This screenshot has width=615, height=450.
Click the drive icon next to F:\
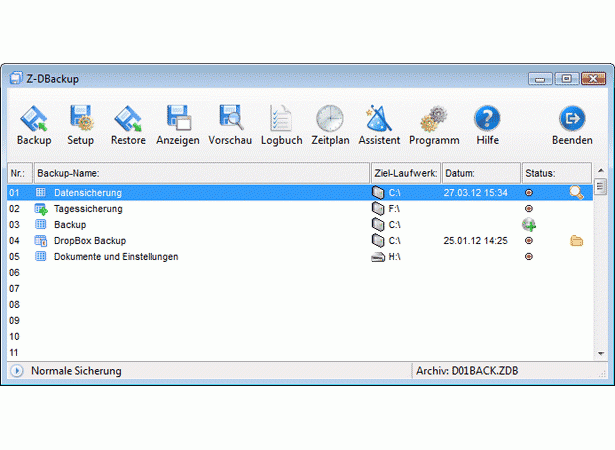(378, 208)
